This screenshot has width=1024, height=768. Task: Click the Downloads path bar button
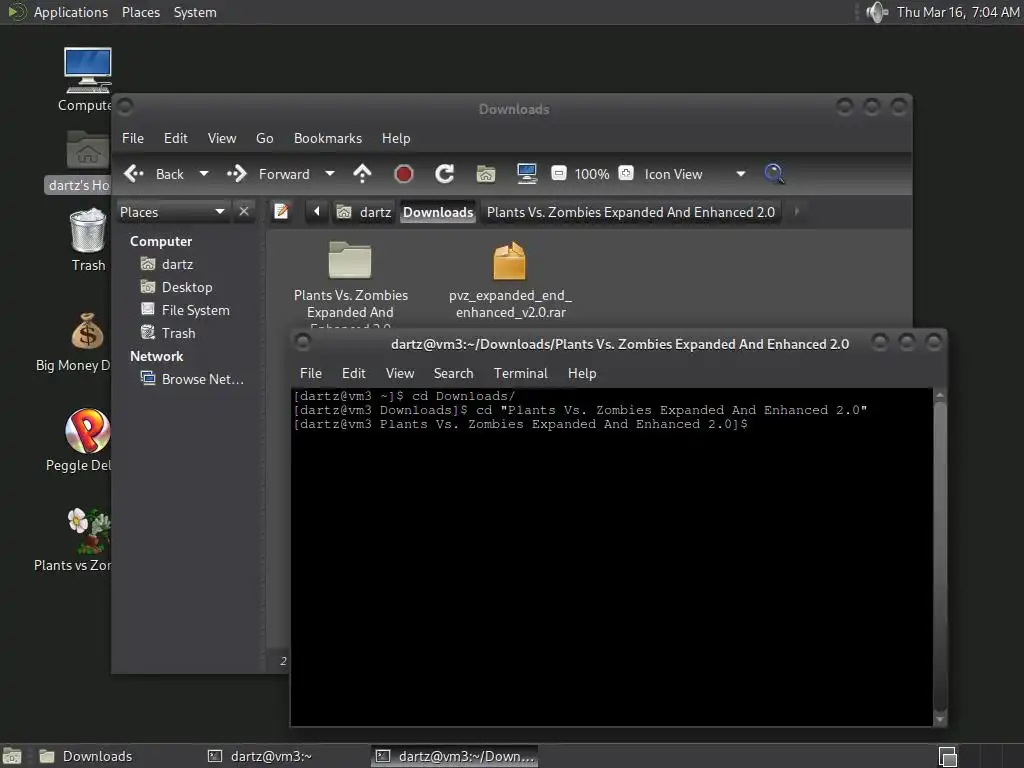(438, 212)
